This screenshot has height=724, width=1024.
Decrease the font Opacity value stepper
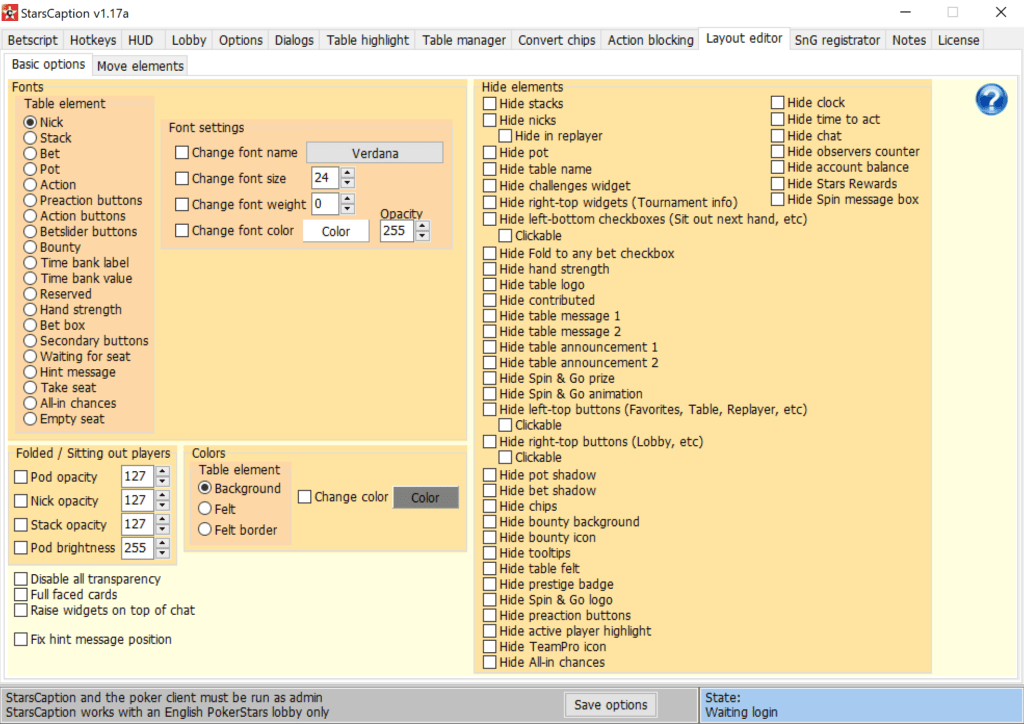coord(423,236)
